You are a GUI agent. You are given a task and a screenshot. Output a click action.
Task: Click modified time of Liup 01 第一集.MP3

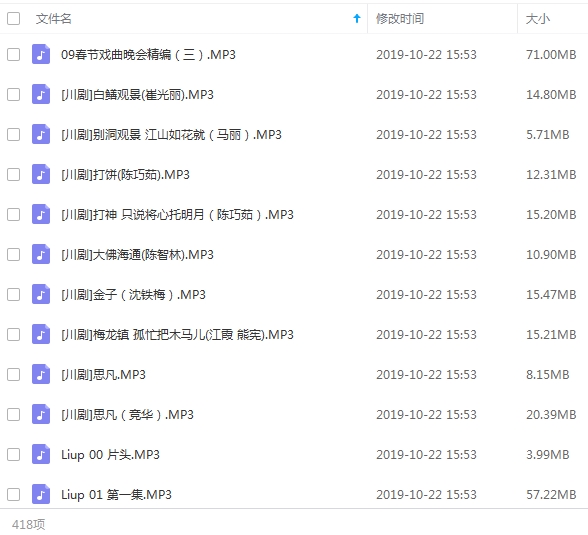click(426, 495)
